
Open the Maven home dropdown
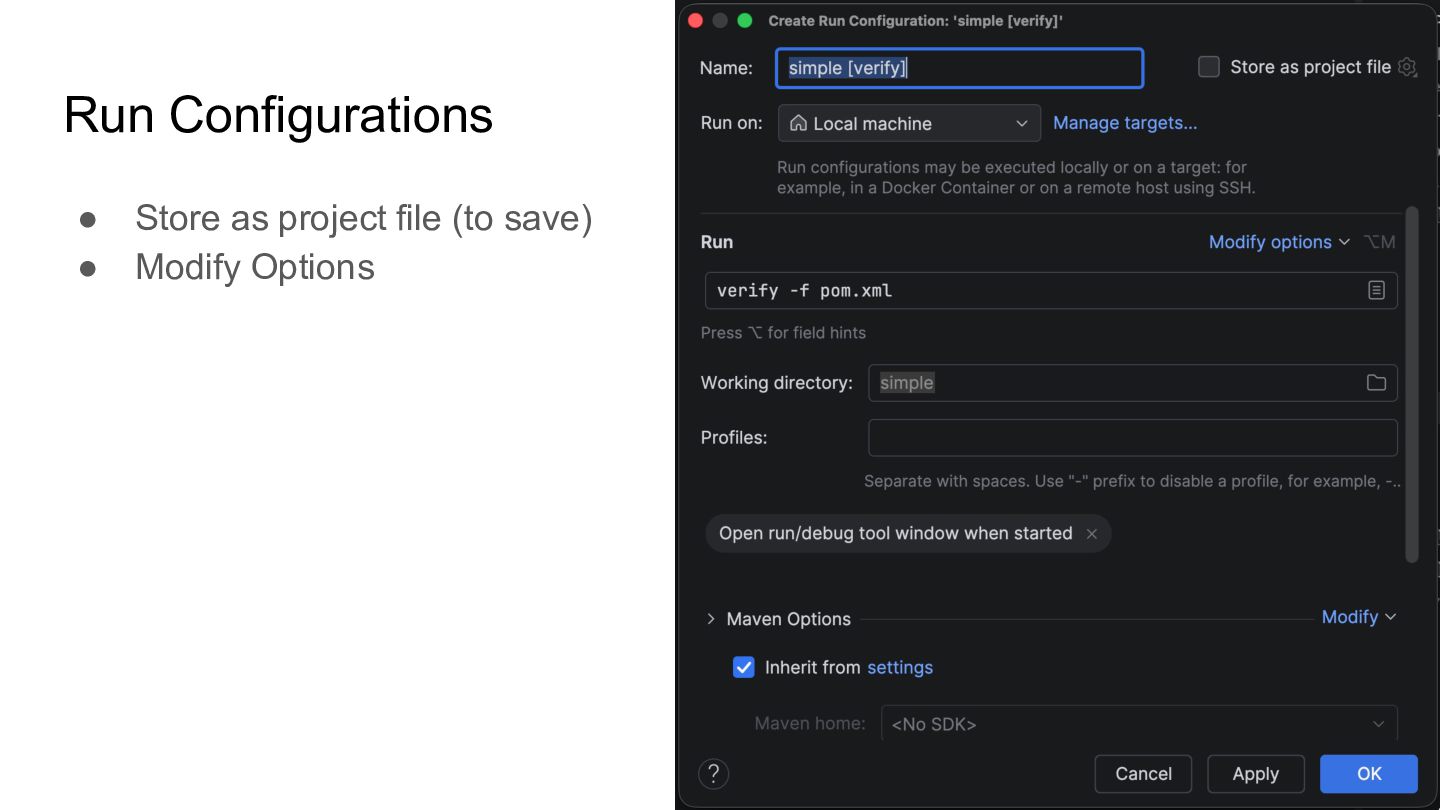click(1378, 724)
